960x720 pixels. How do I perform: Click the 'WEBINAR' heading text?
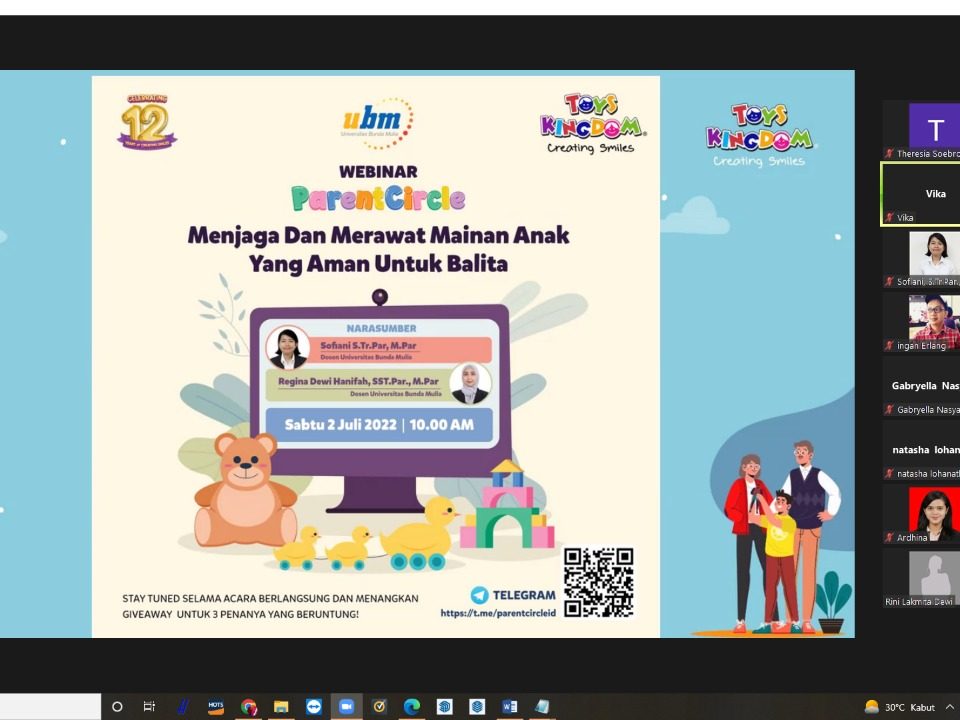[378, 172]
